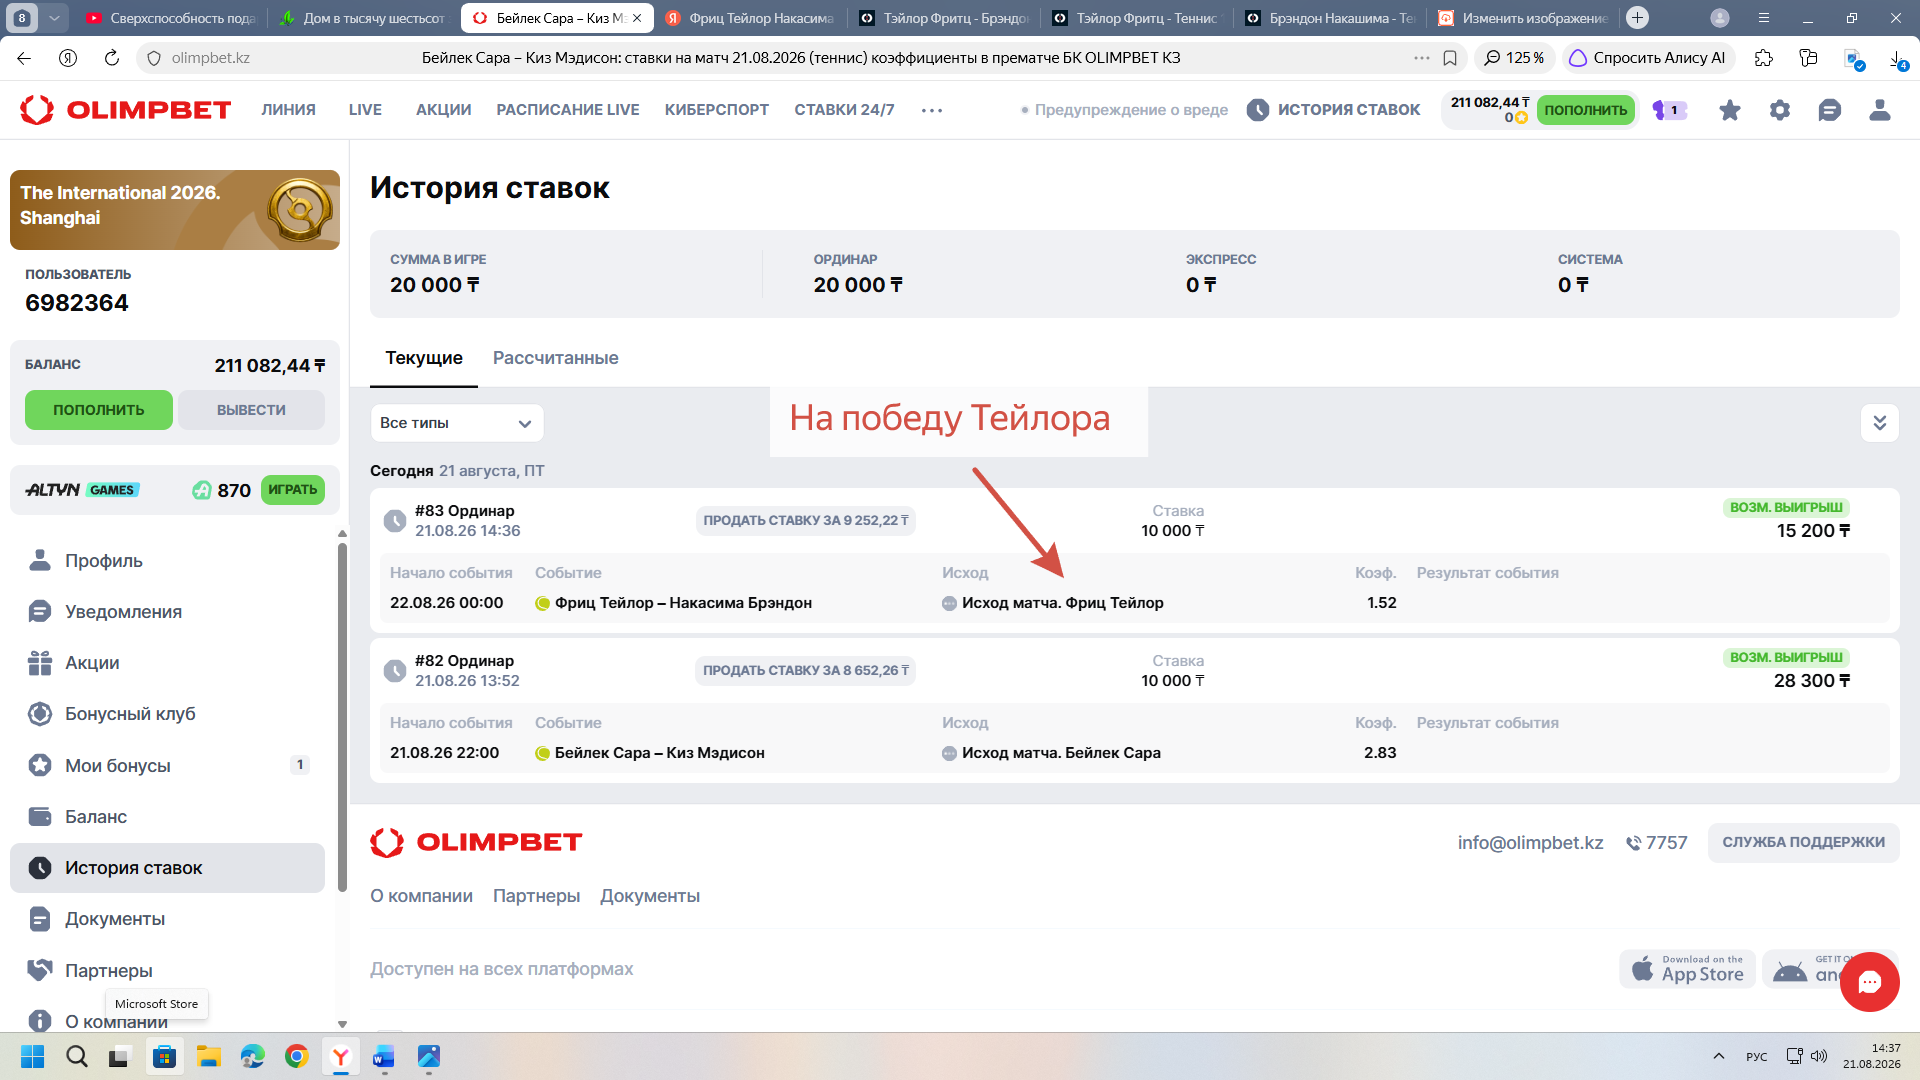This screenshot has height=1080, width=1920.
Task: Open page translate icon in browser toolbar
Action: pyautogui.click(x=1854, y=59)
